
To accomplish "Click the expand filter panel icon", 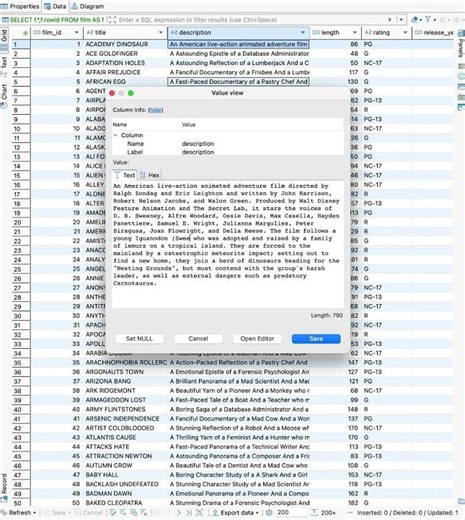I will point(112,20).
